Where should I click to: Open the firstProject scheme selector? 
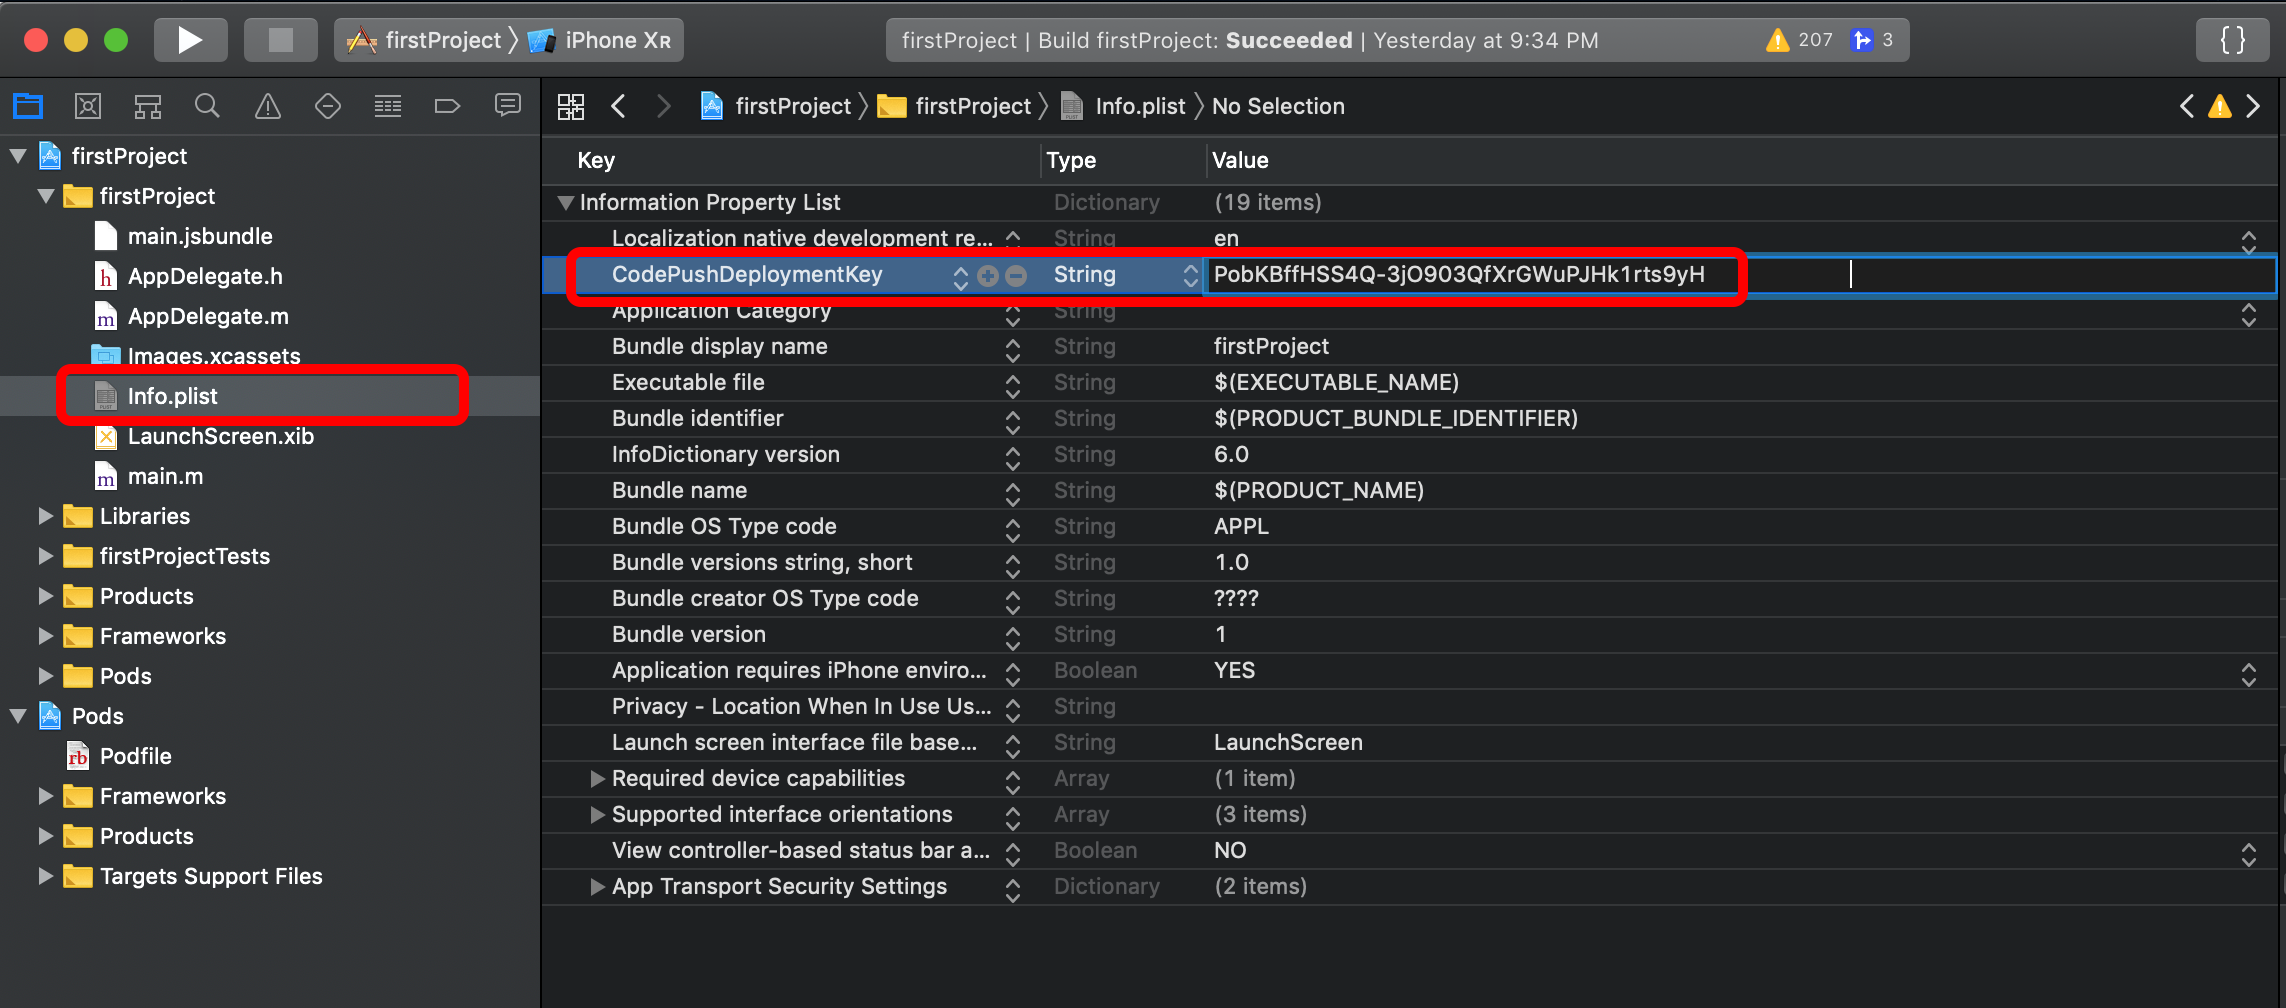426,40
